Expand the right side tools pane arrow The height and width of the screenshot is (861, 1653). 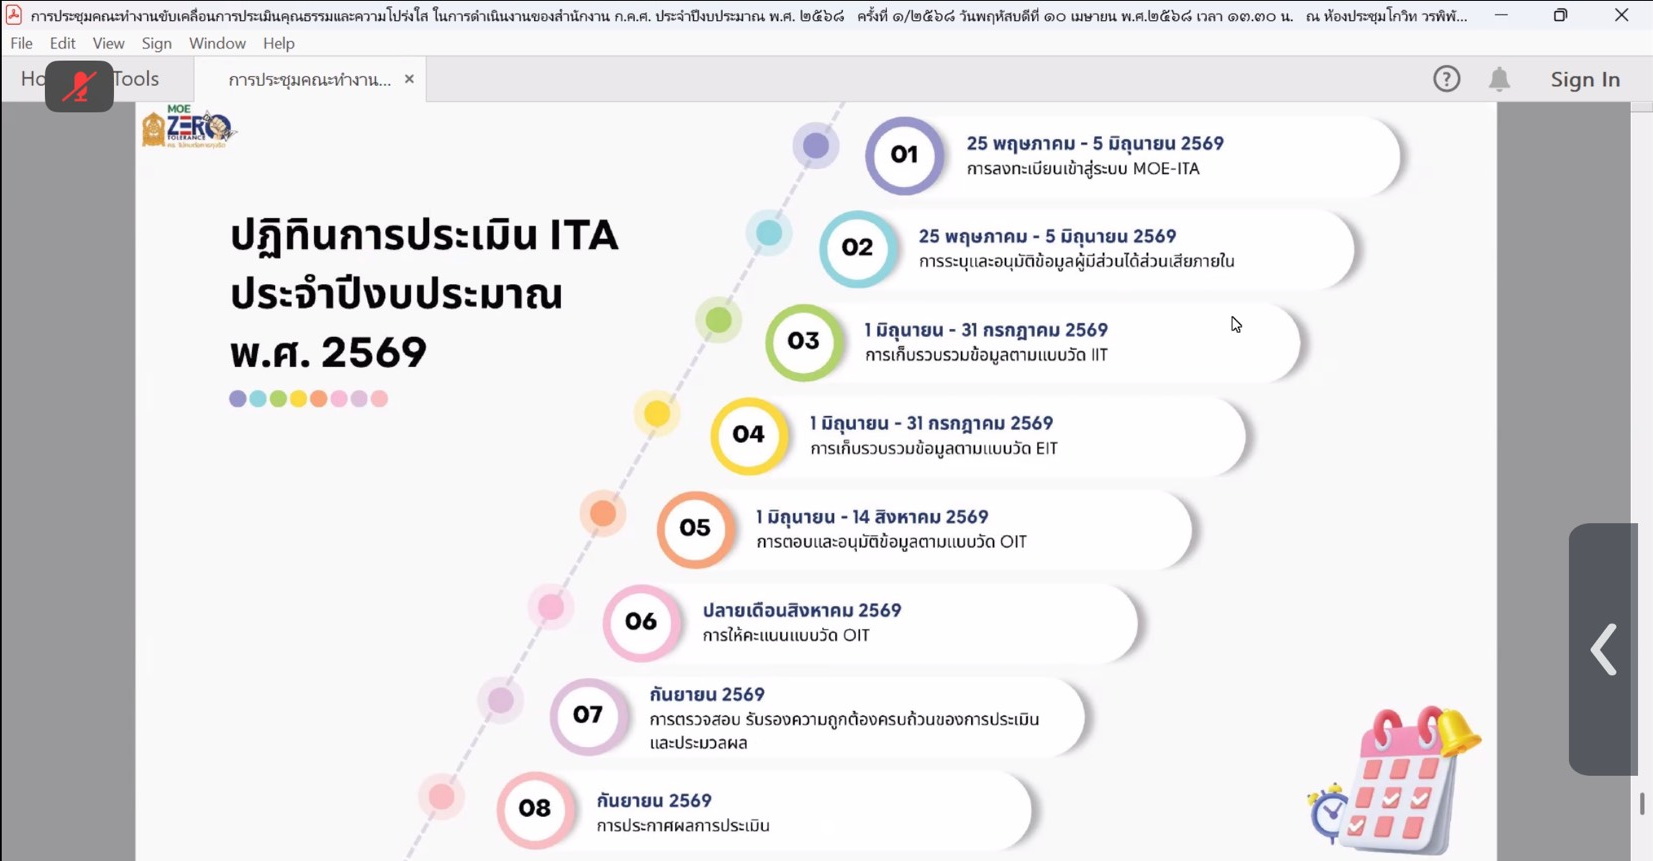point(1603,649)
